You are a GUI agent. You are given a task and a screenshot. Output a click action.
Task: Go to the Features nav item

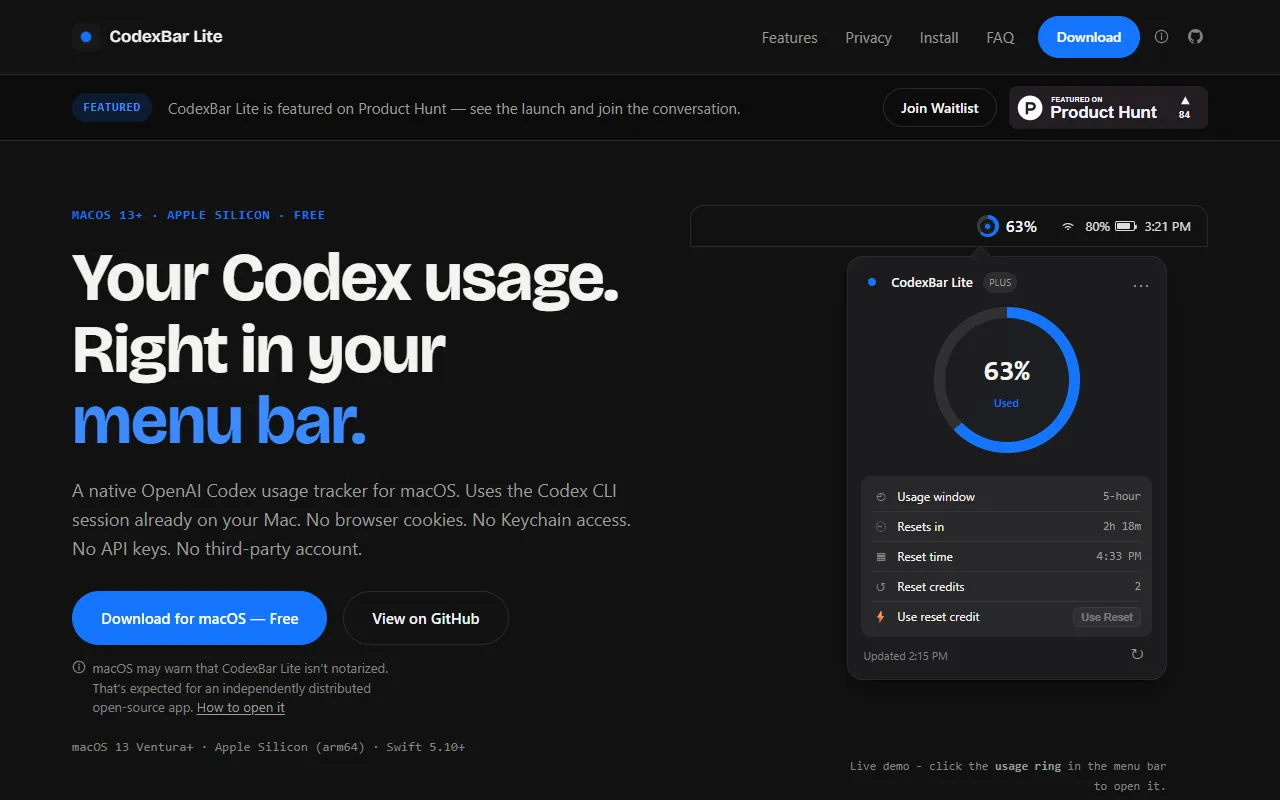coord(789,38)
